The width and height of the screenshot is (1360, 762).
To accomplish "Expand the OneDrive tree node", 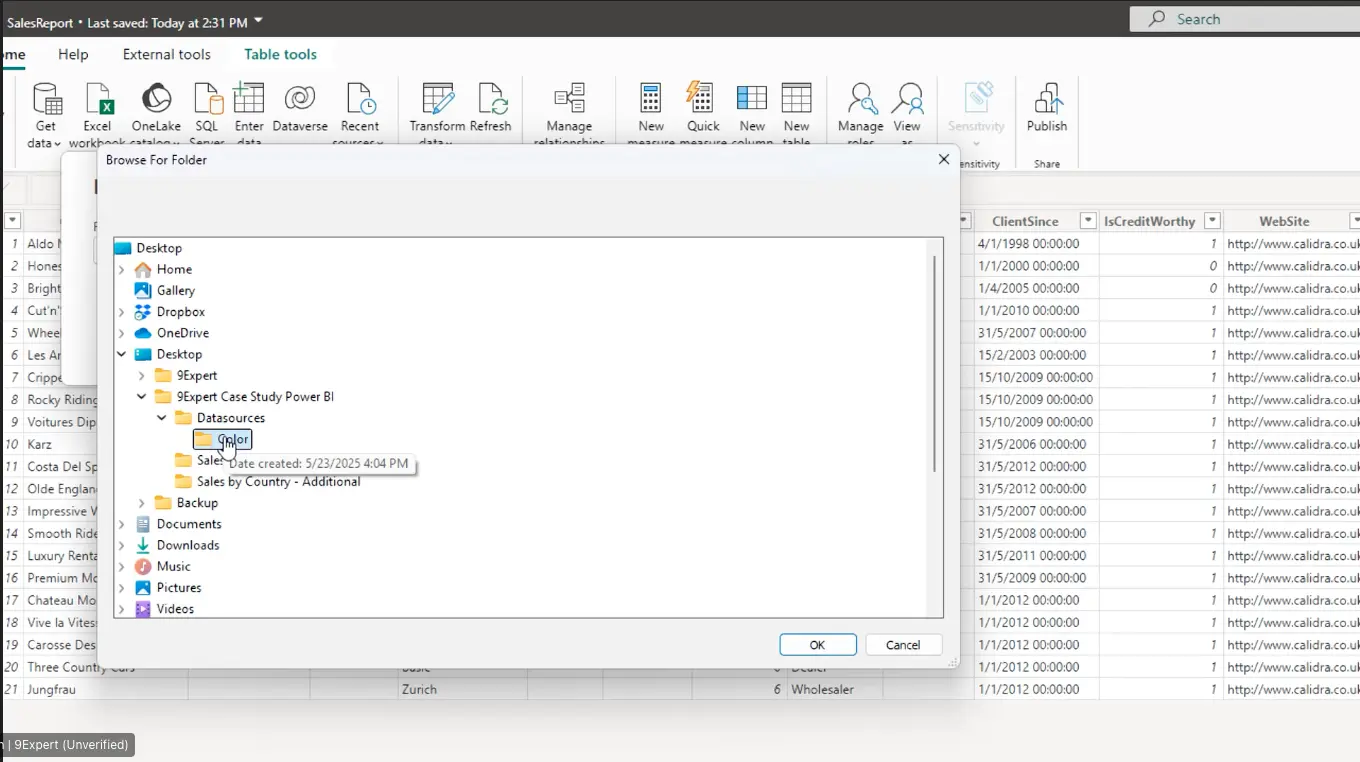I will pos(122,332).
